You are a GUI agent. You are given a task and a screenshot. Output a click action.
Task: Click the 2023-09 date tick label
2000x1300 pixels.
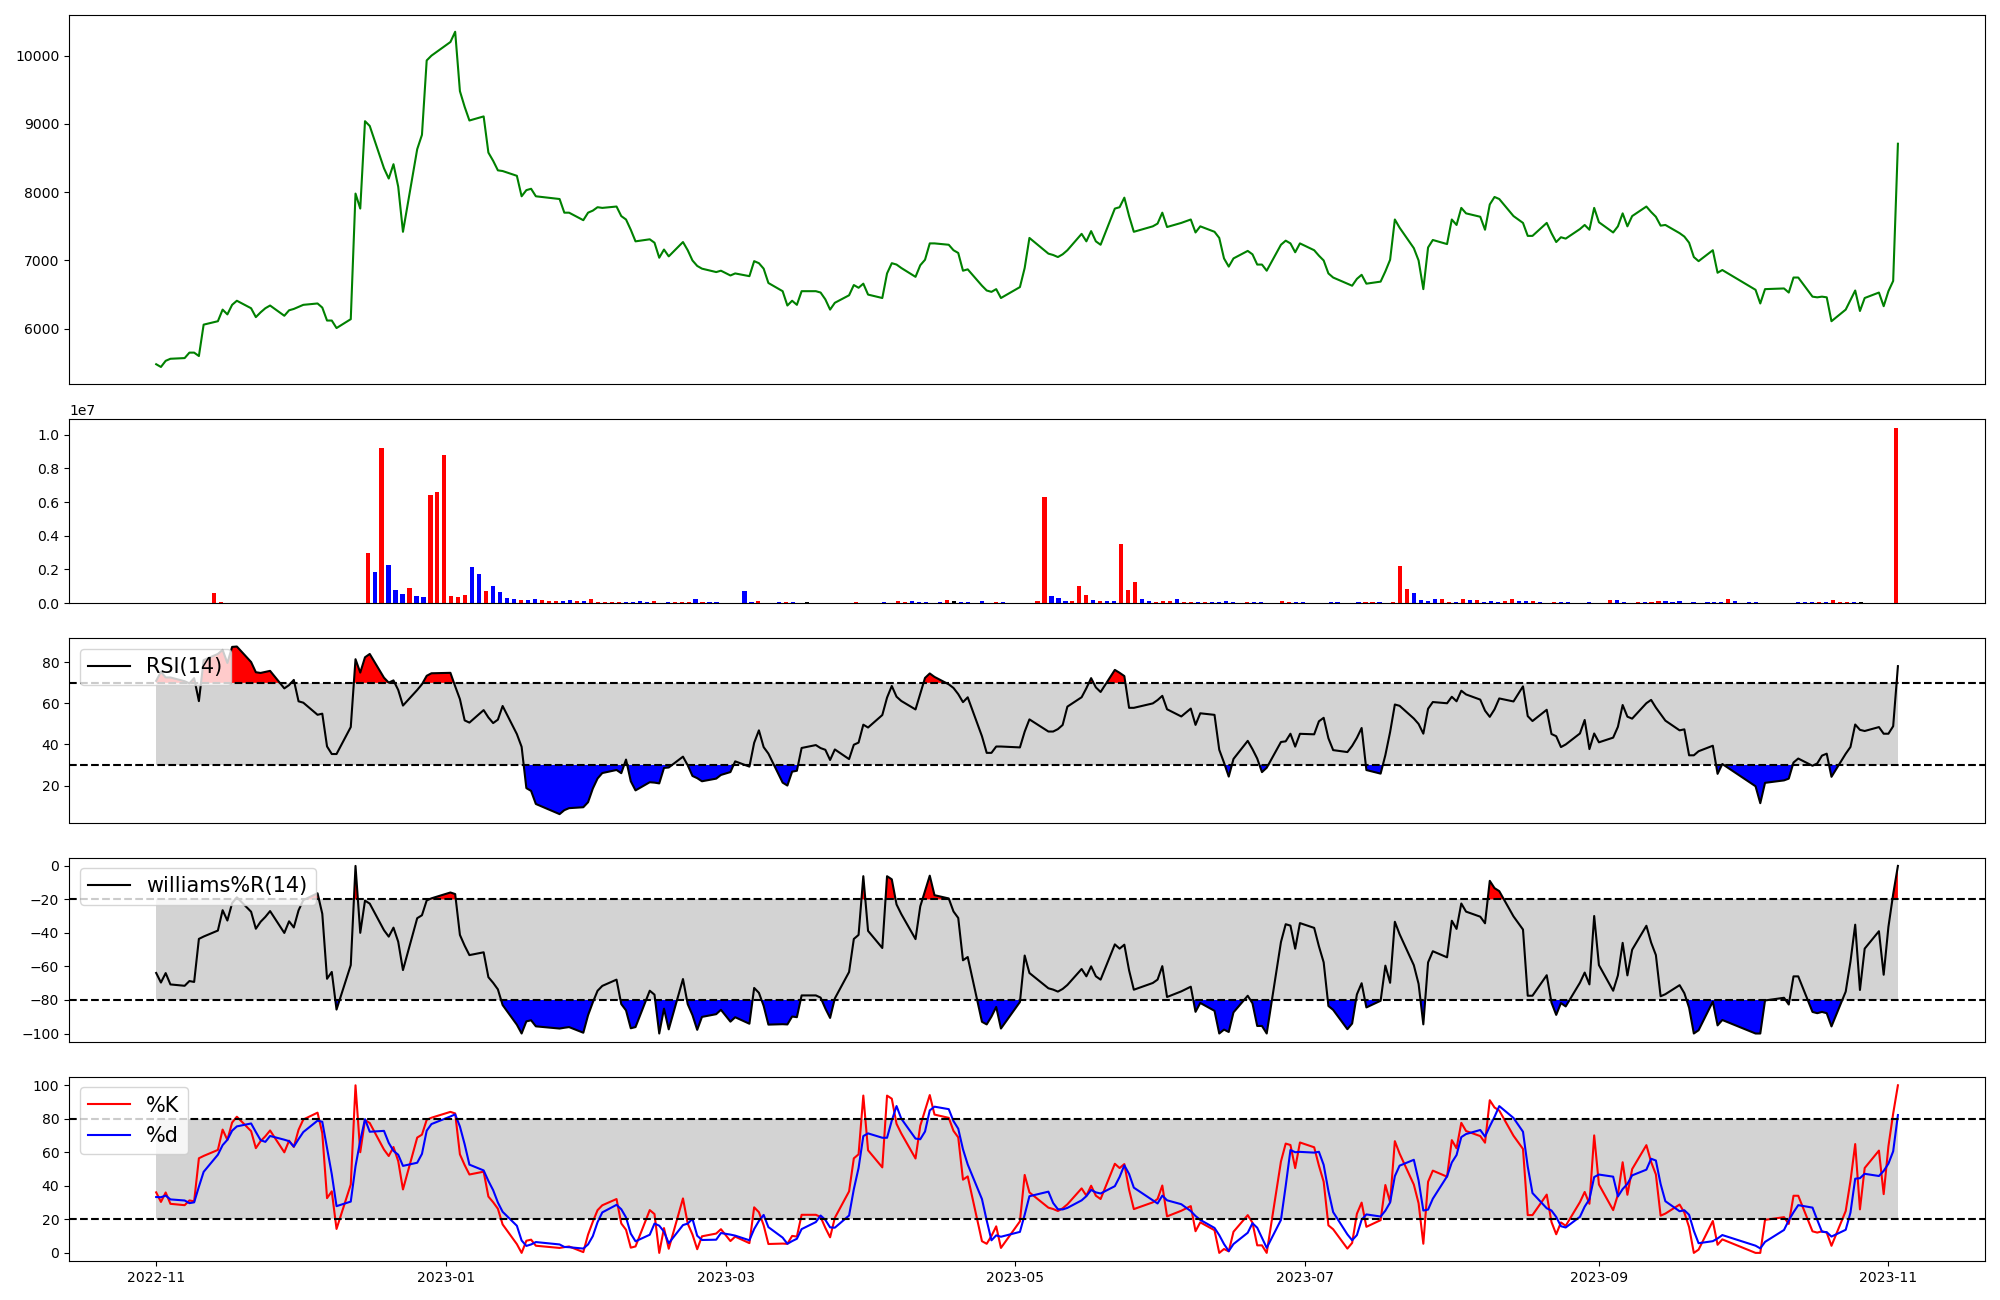pos(1599,1277)
